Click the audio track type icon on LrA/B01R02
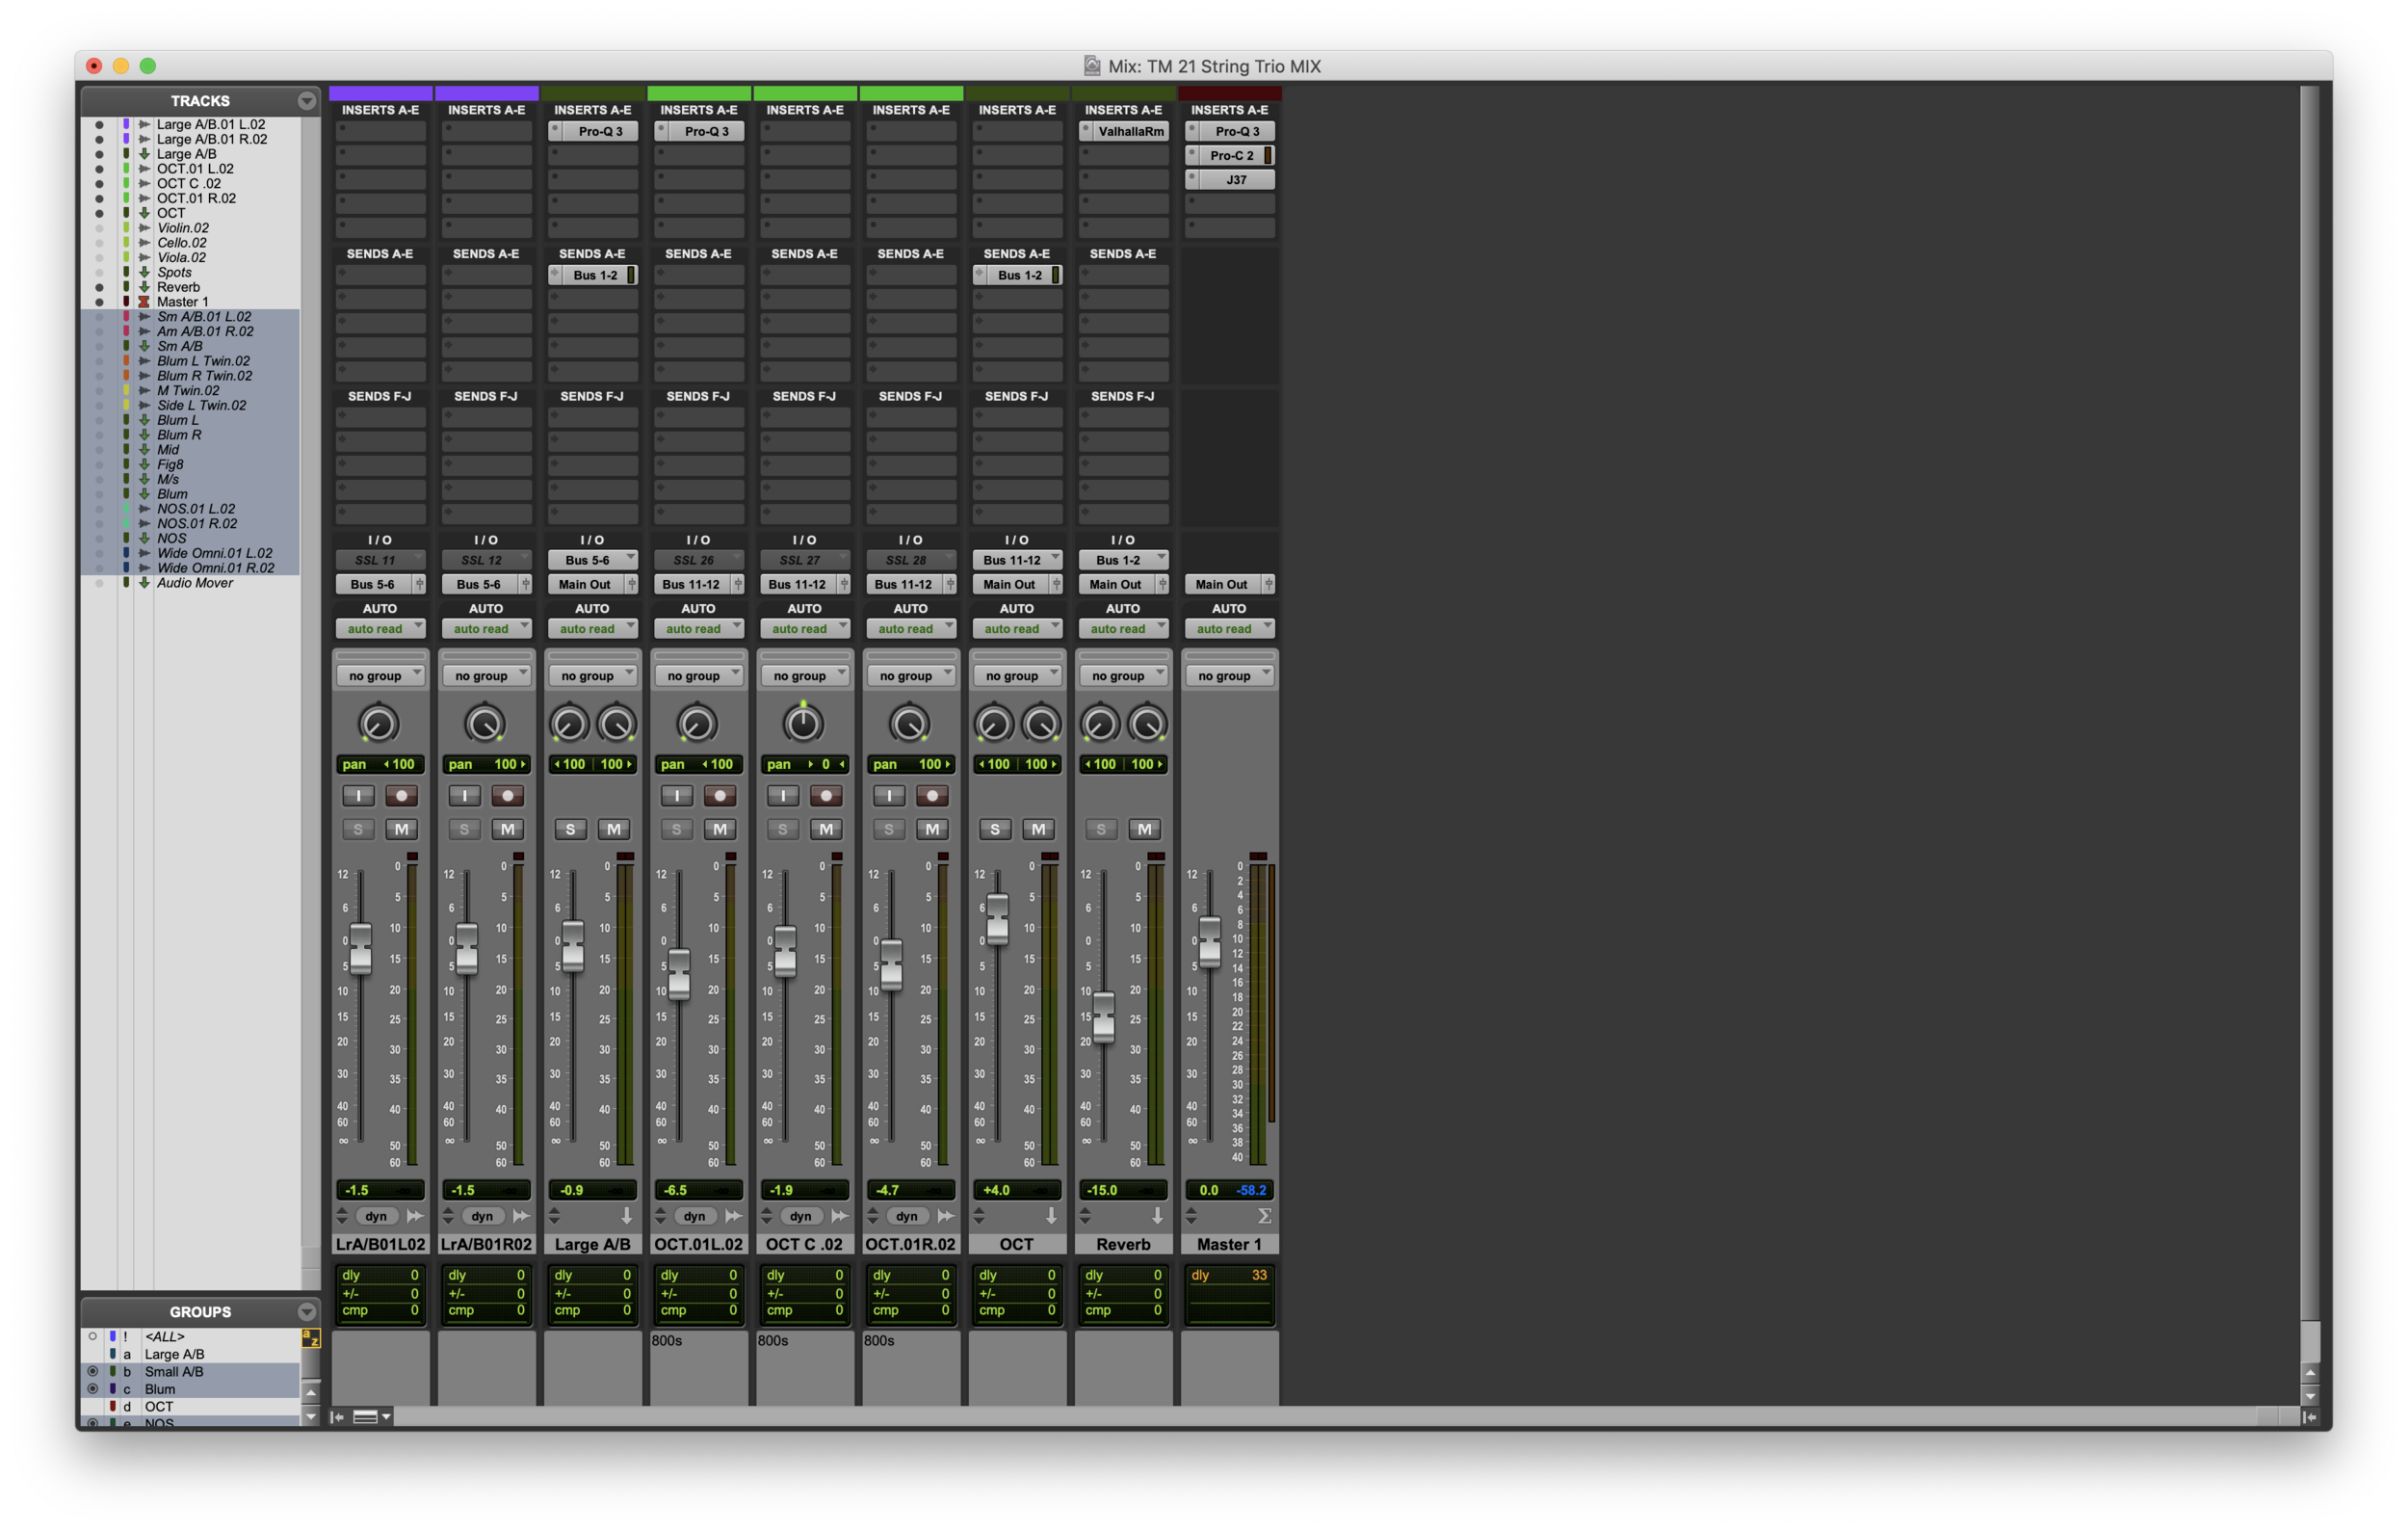 [521, 1217]
